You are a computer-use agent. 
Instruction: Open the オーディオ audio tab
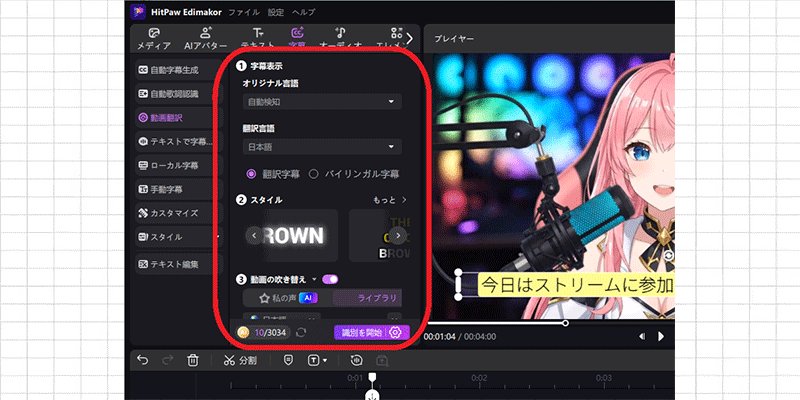(341, 39)
